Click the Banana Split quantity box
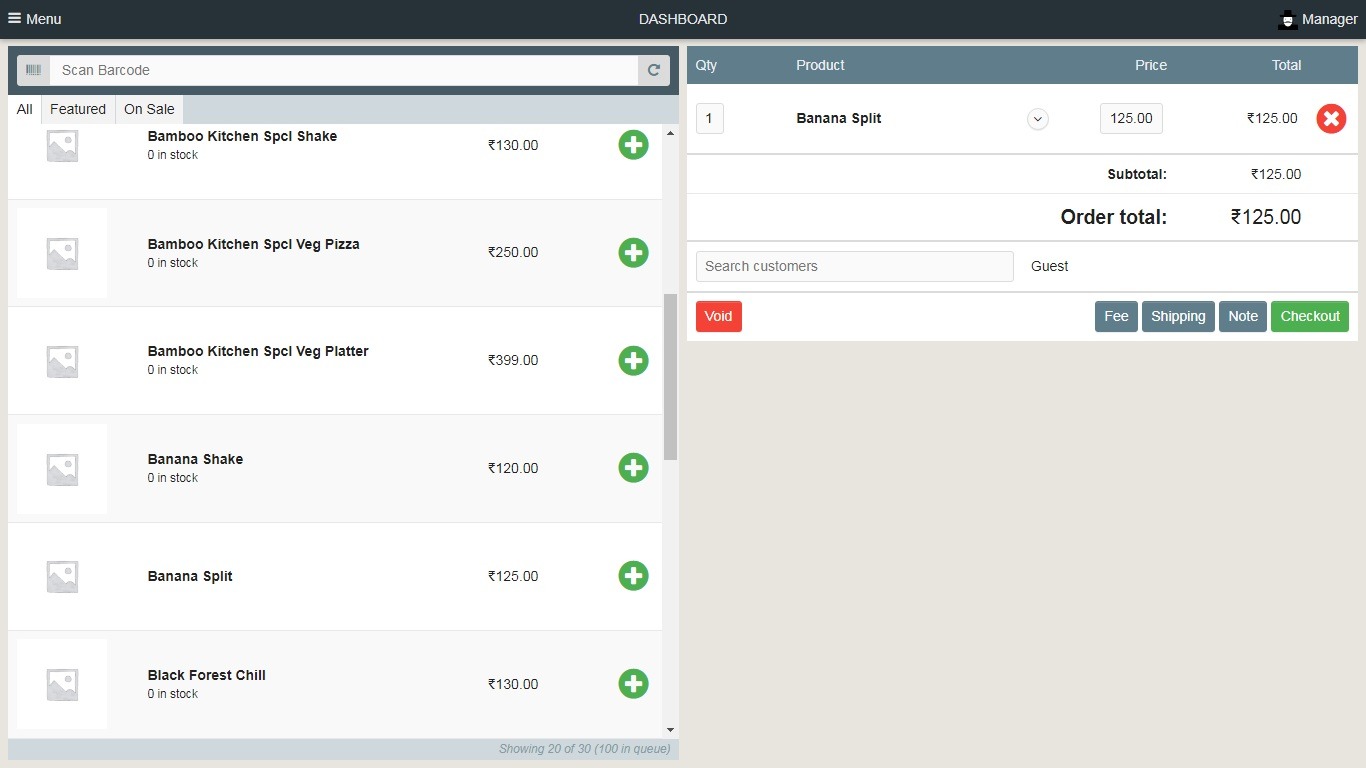 [x=709, y=119]
